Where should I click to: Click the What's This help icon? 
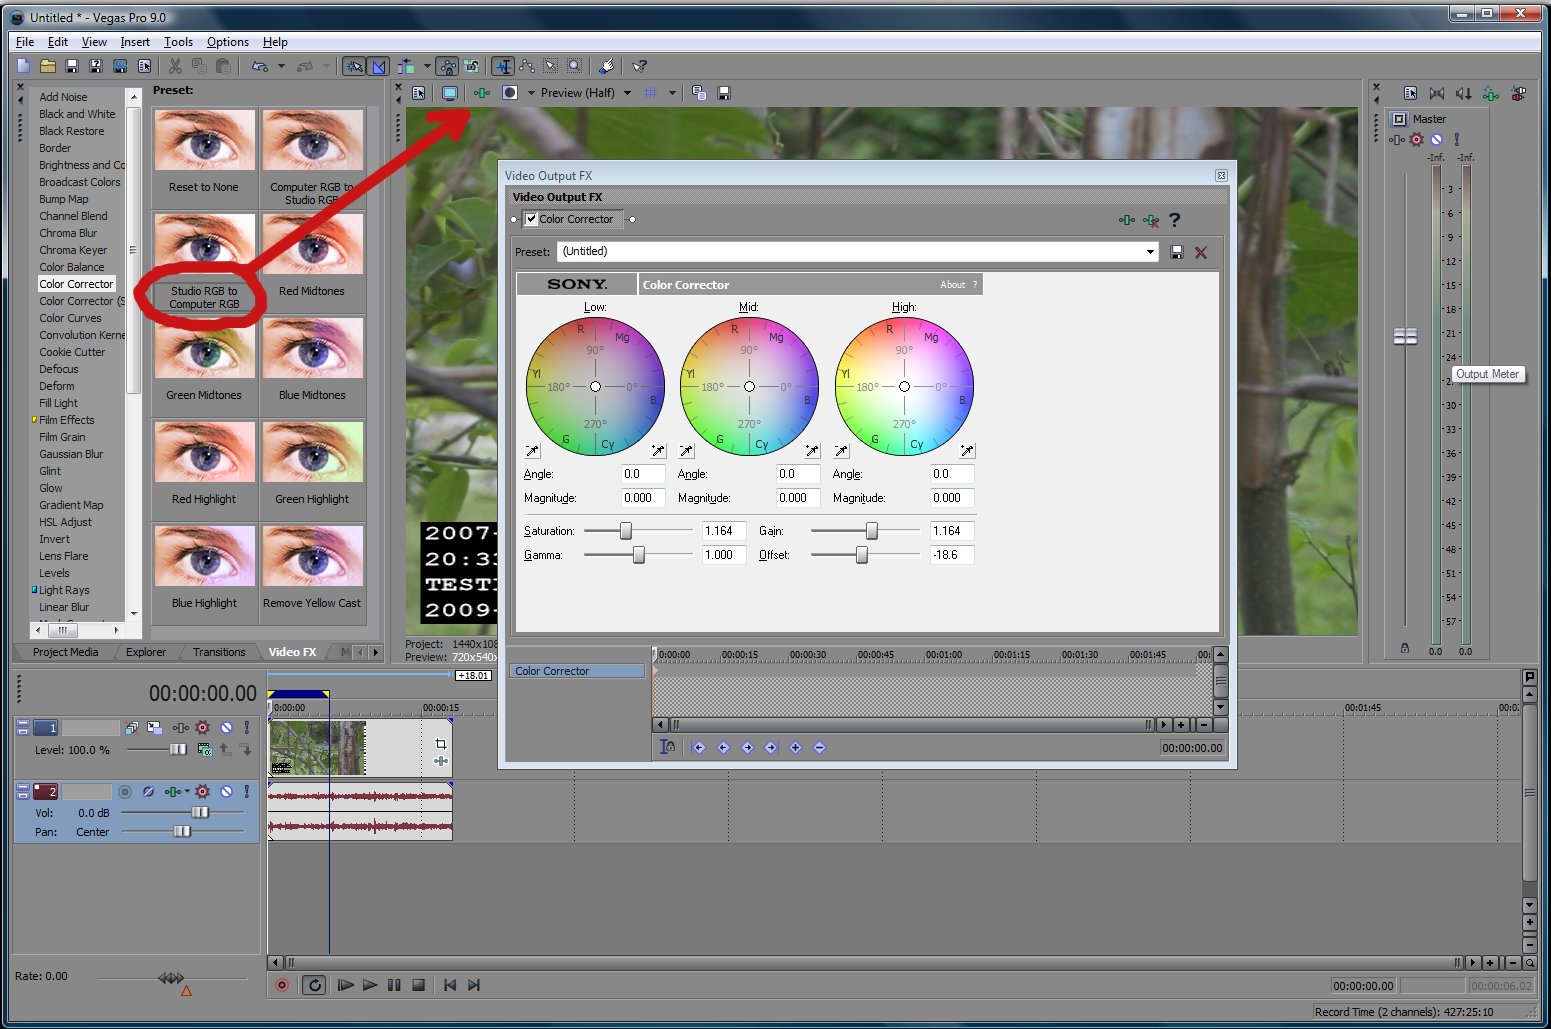[639, 66]
